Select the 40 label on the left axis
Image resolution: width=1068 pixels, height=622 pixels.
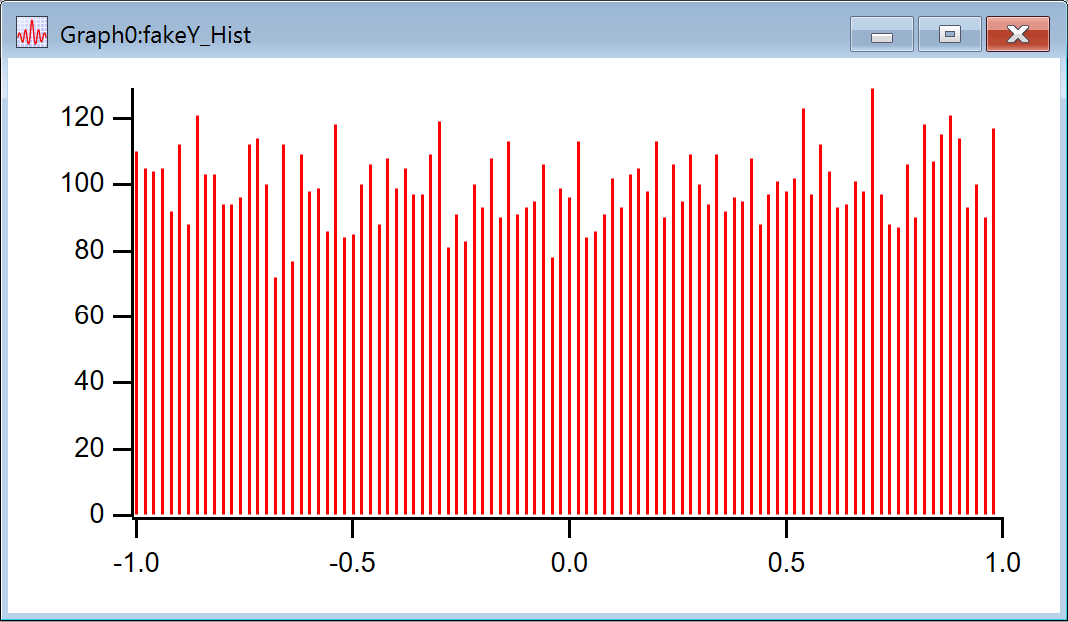pos(90,382)
